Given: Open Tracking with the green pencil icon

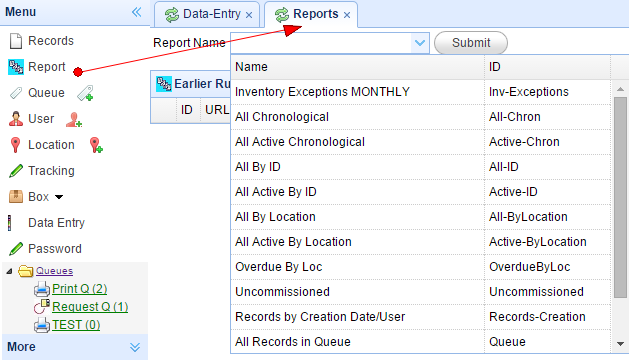Looking at the screenshot, I should pyautogui.click(x=16, y=171).
